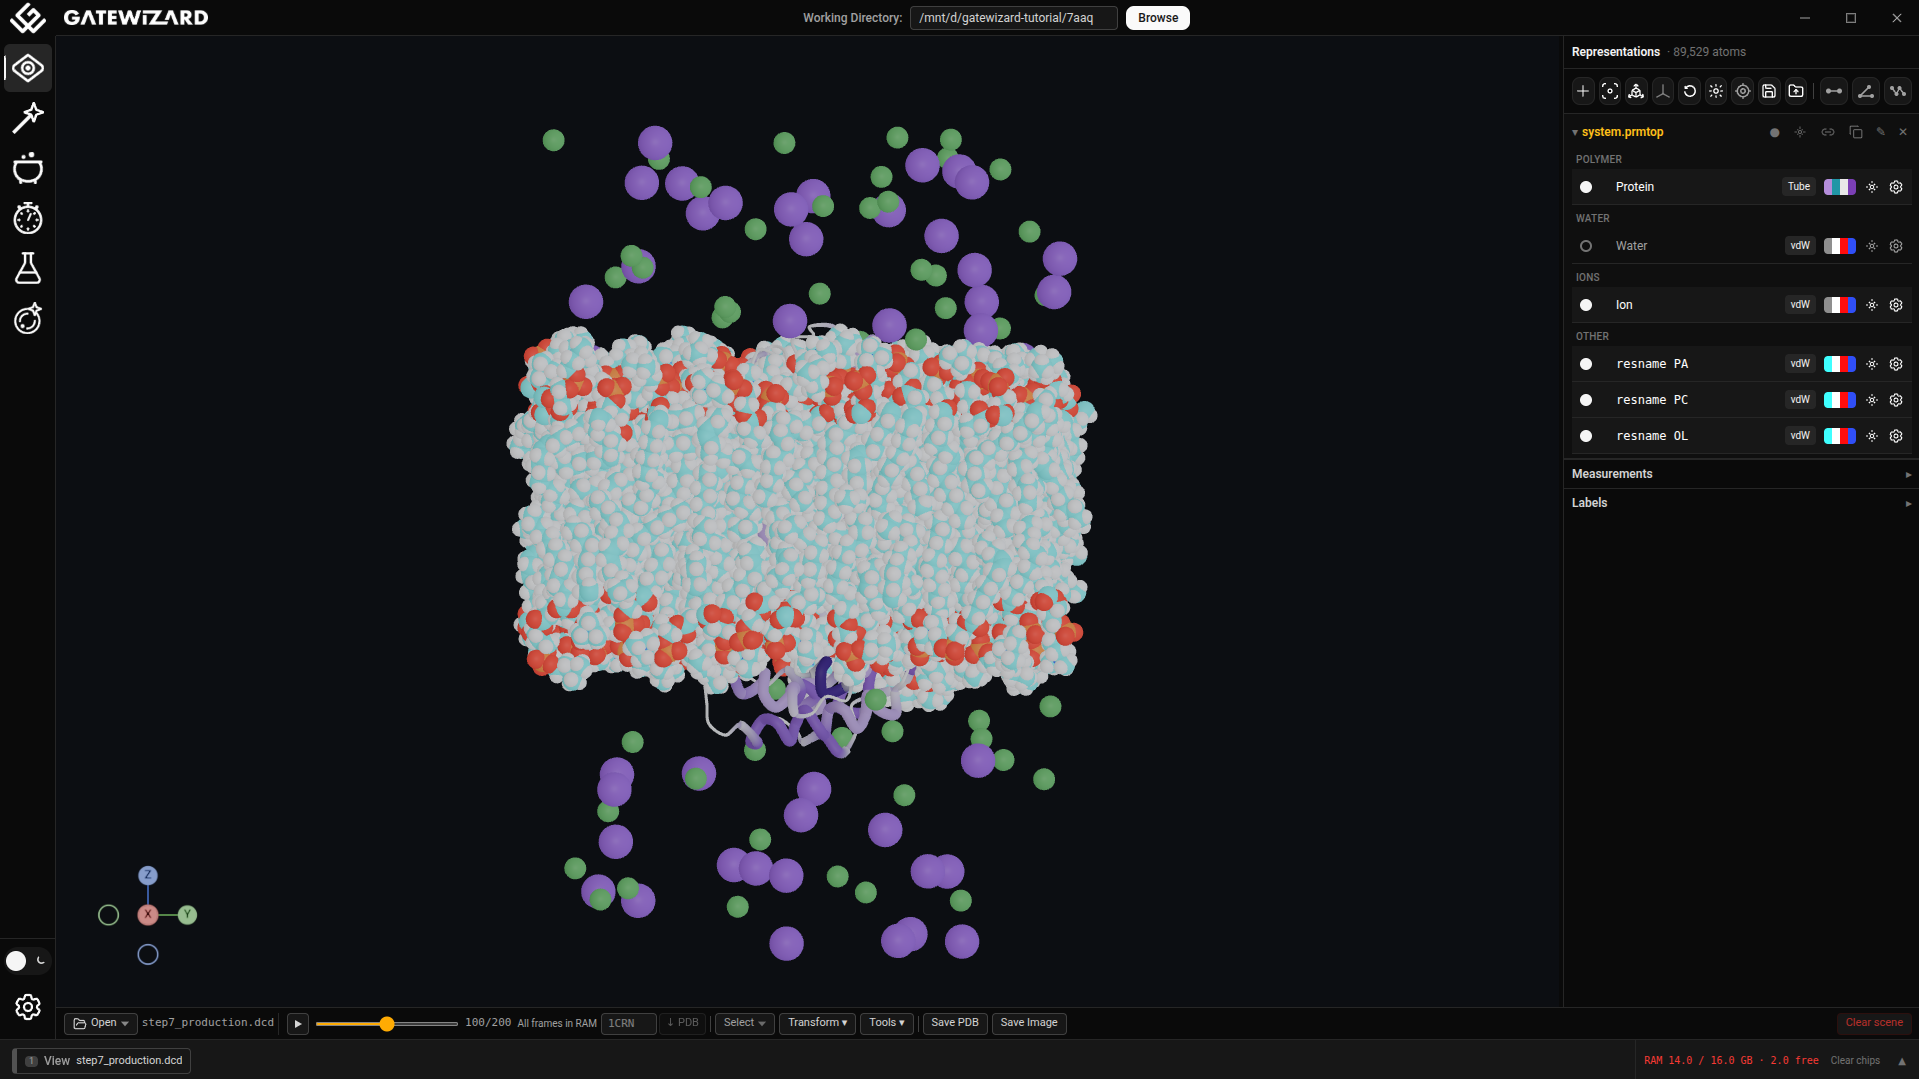Open the Ion color scheme swatch

pyautogui.click(x=1840, y=305)
